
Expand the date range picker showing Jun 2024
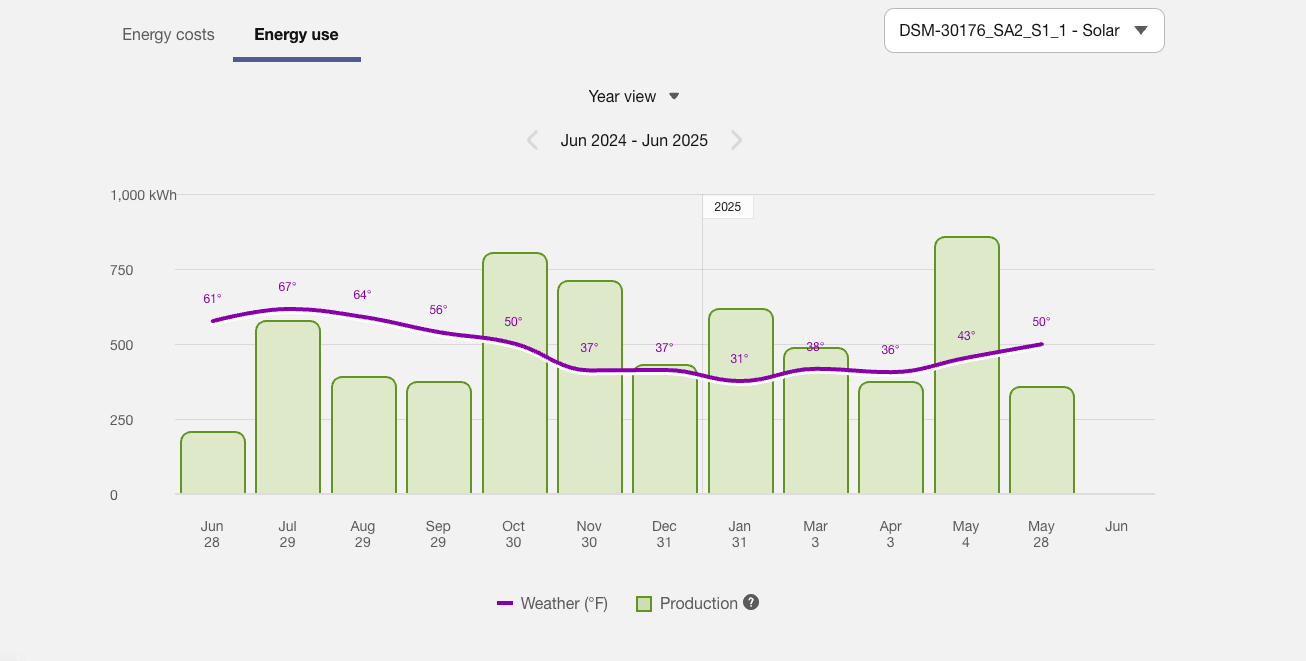tap(635, 140)
